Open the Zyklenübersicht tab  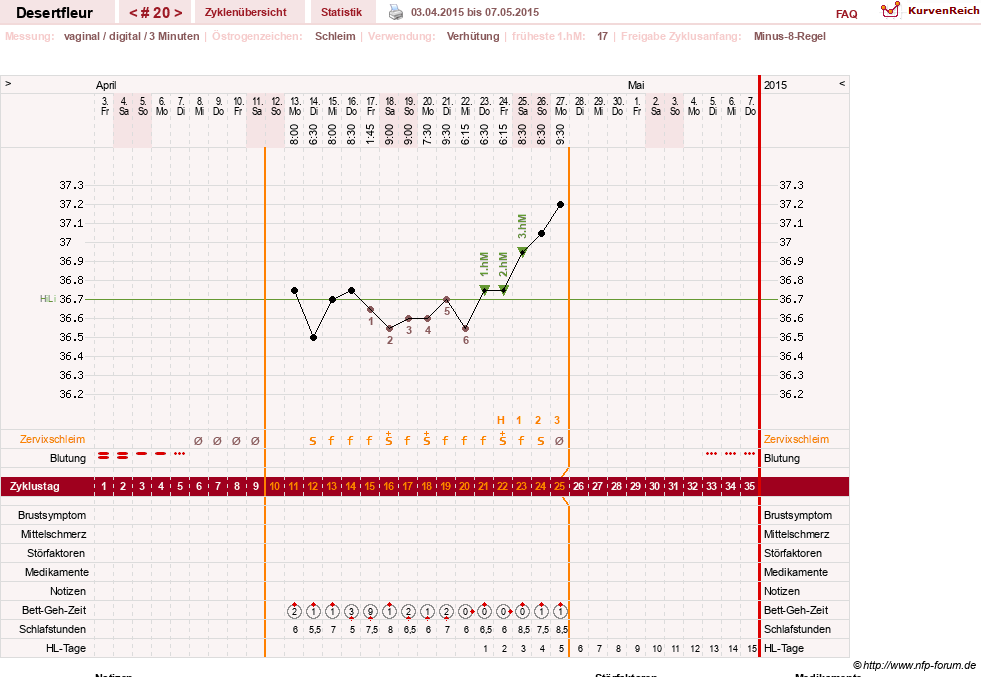(x=246, y=13)
